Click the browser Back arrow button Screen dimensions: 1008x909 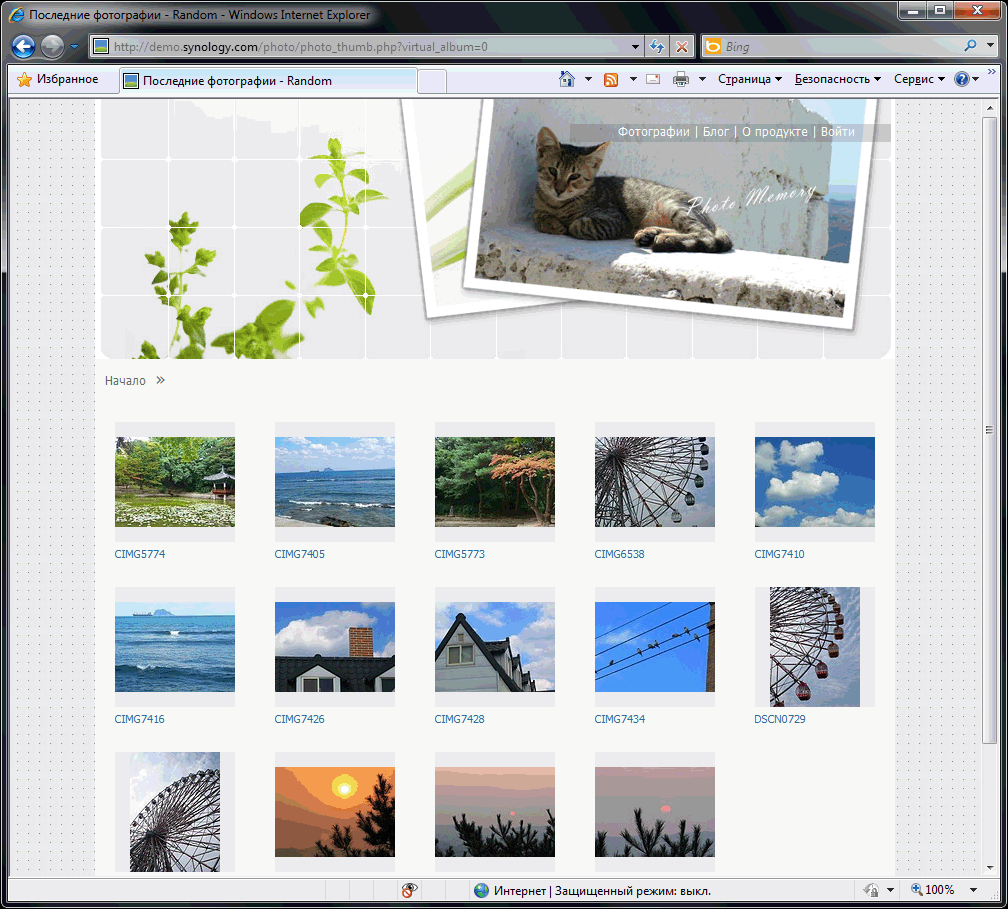(x=23, y=47)
